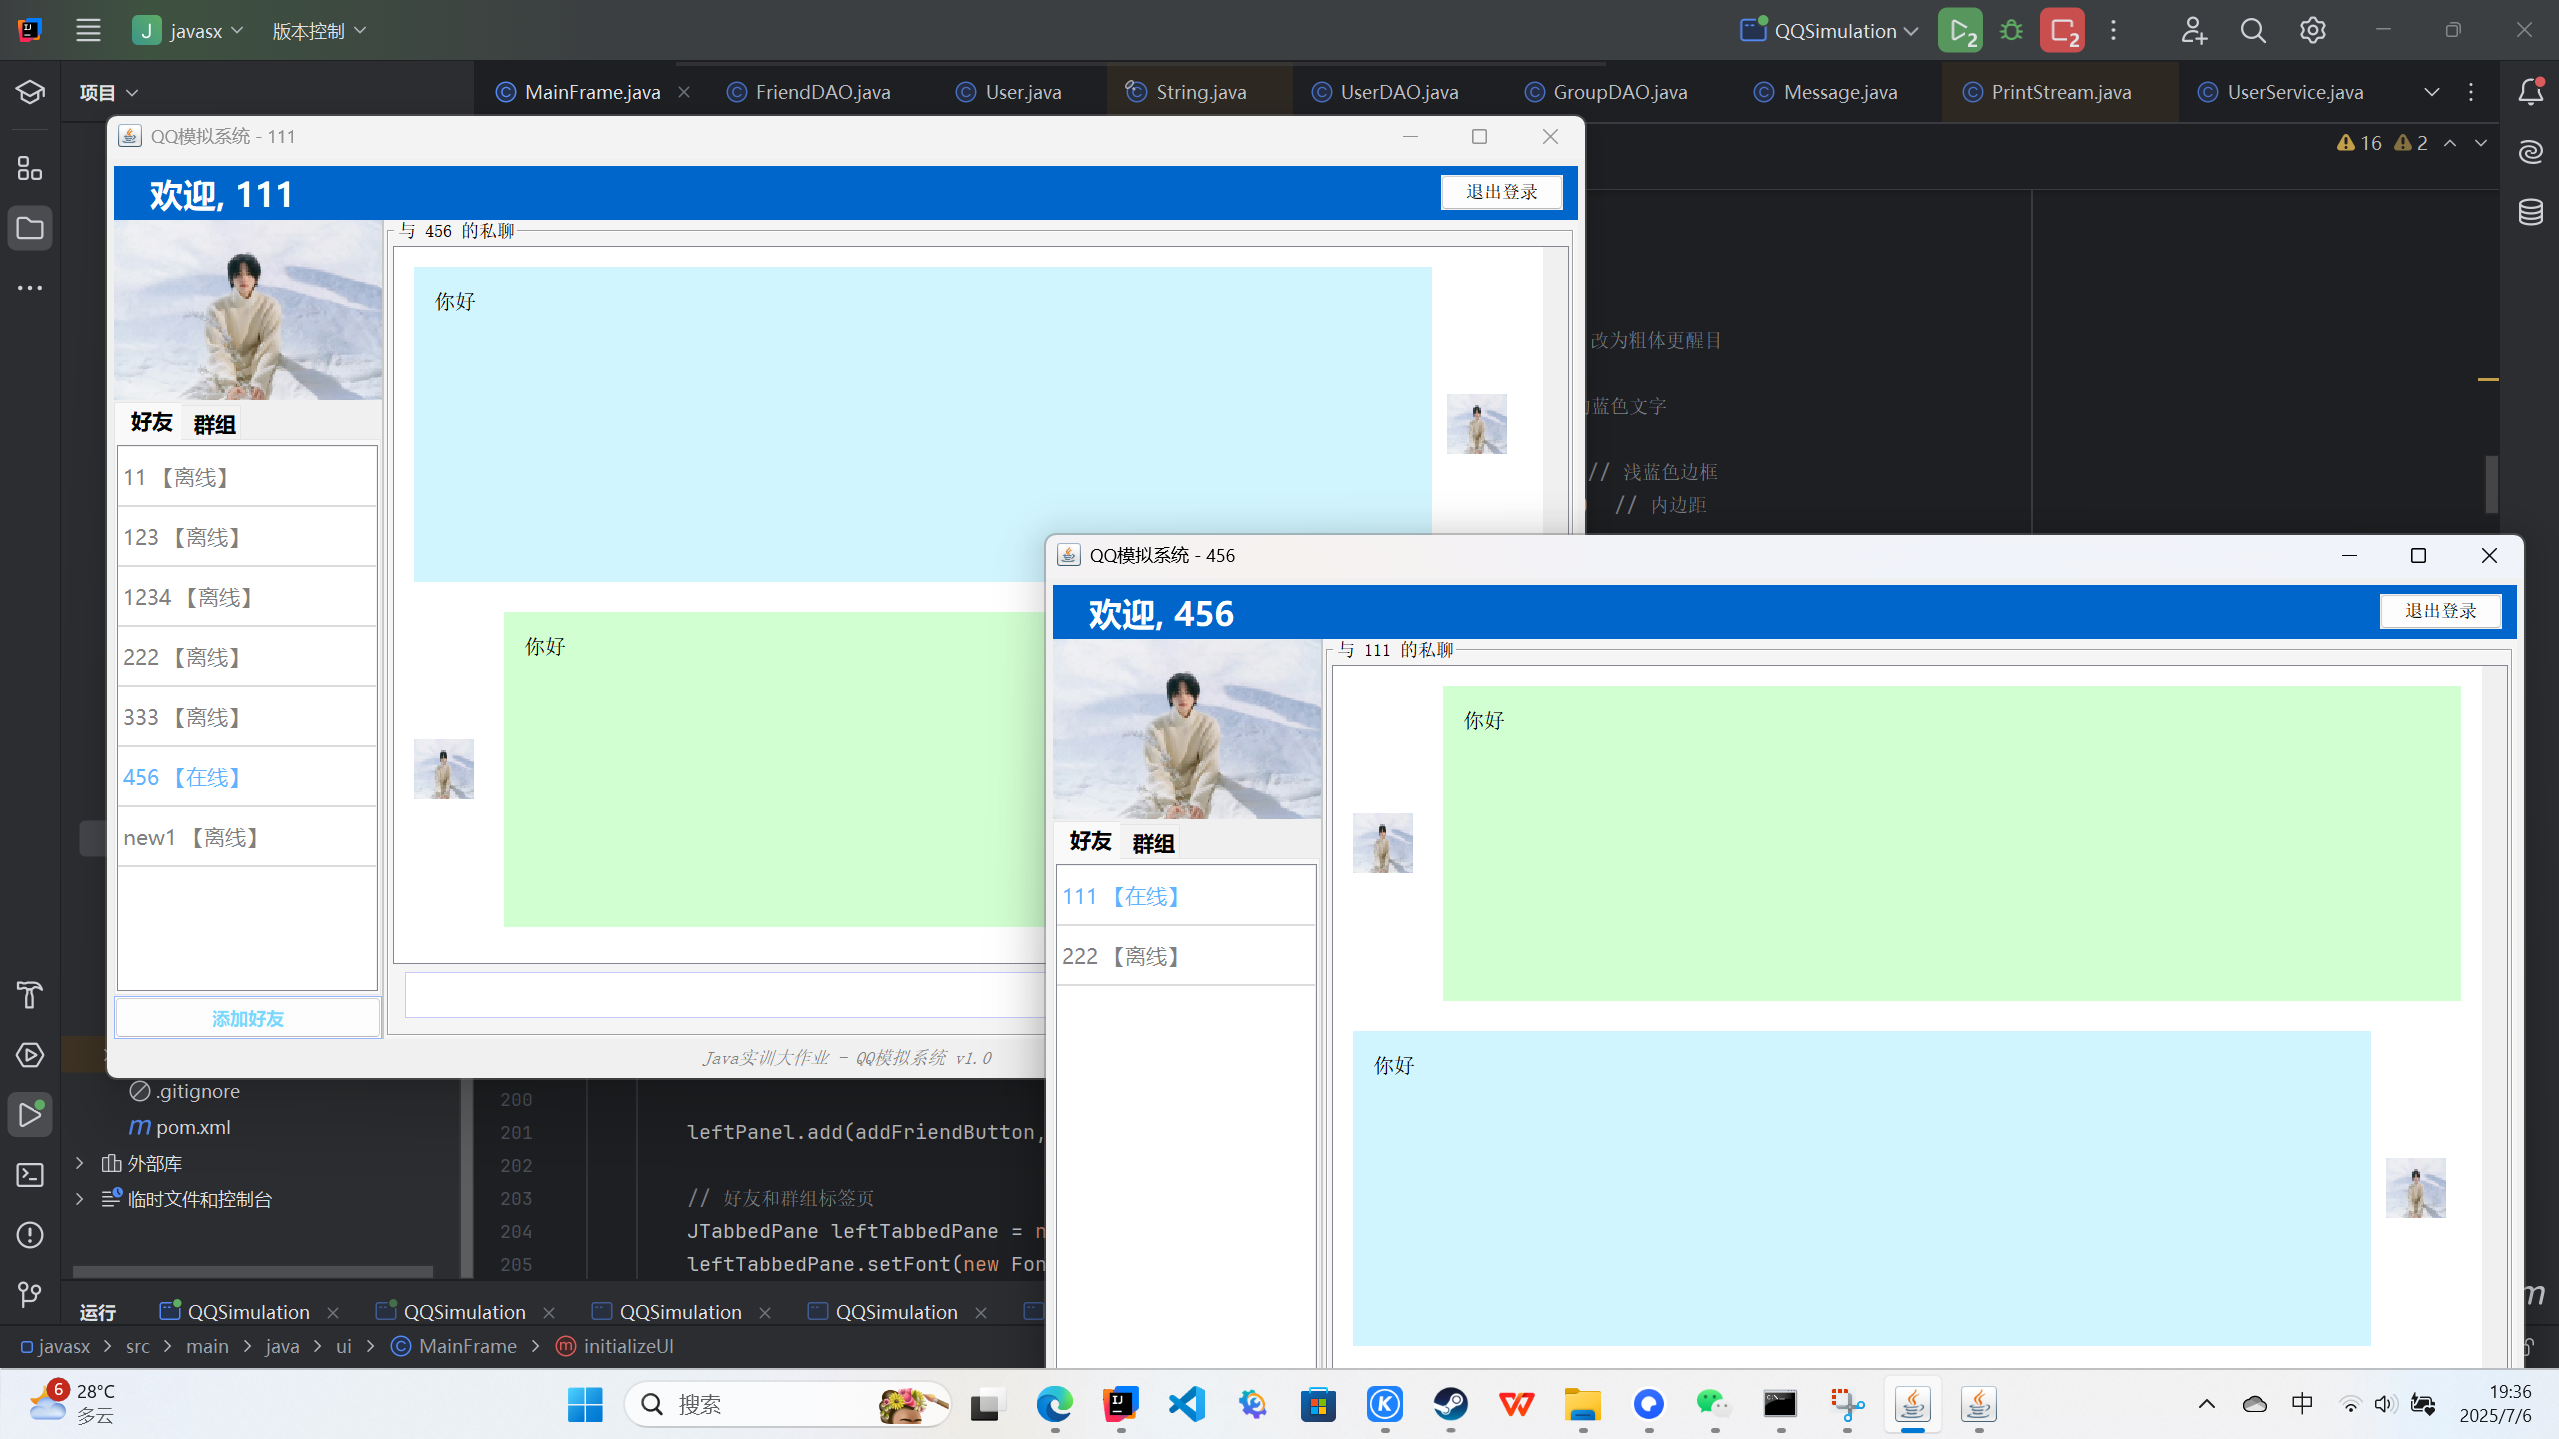Open the Problems tool window icon
The width and height of the screenshot is (2559, 1439).
point(30,1235)
